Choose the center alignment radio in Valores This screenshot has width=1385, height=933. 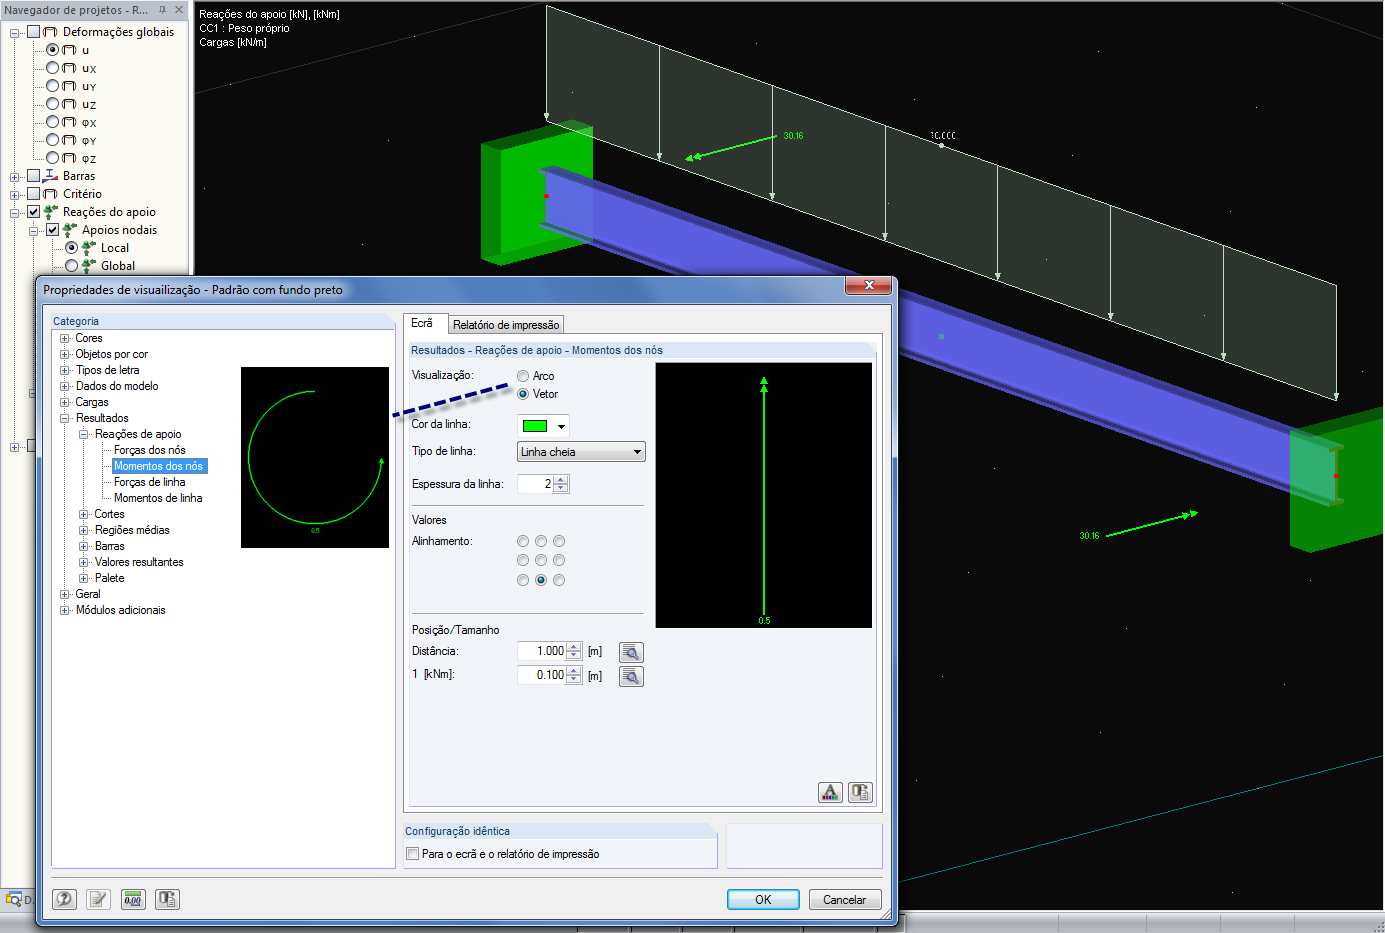coord(541,560)
